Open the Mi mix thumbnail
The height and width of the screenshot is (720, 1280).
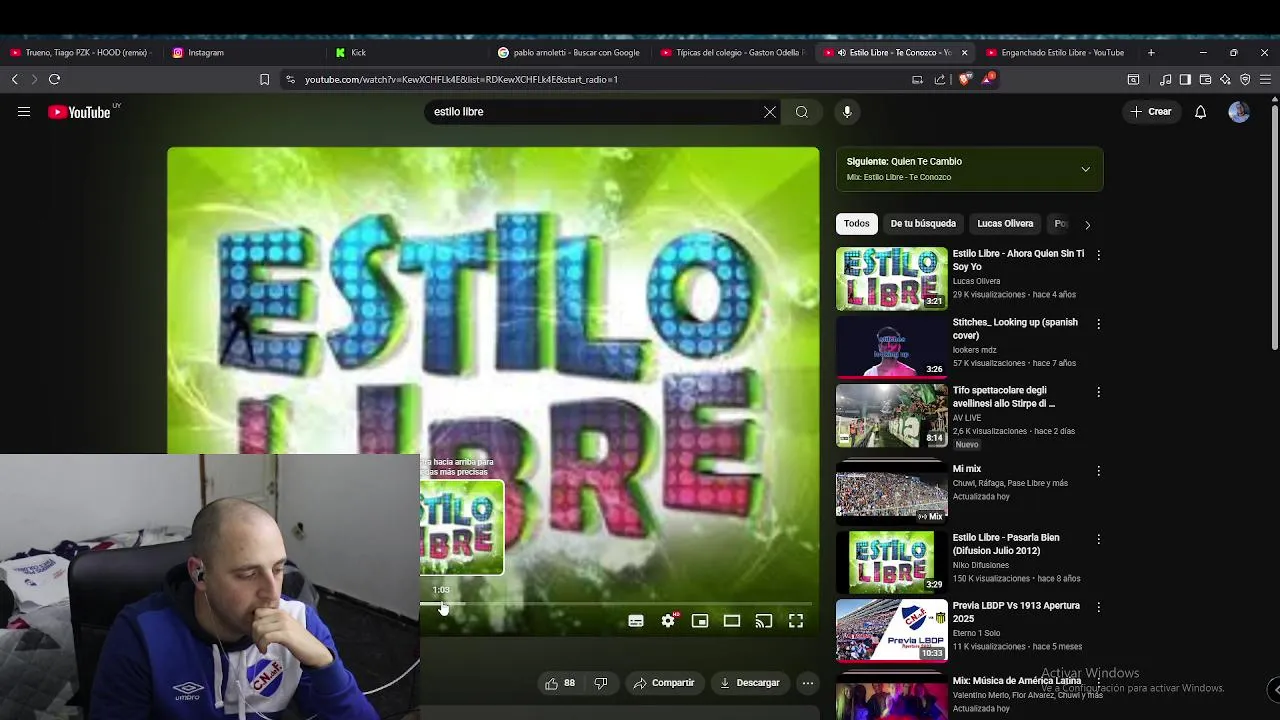(x=891, y=493)
